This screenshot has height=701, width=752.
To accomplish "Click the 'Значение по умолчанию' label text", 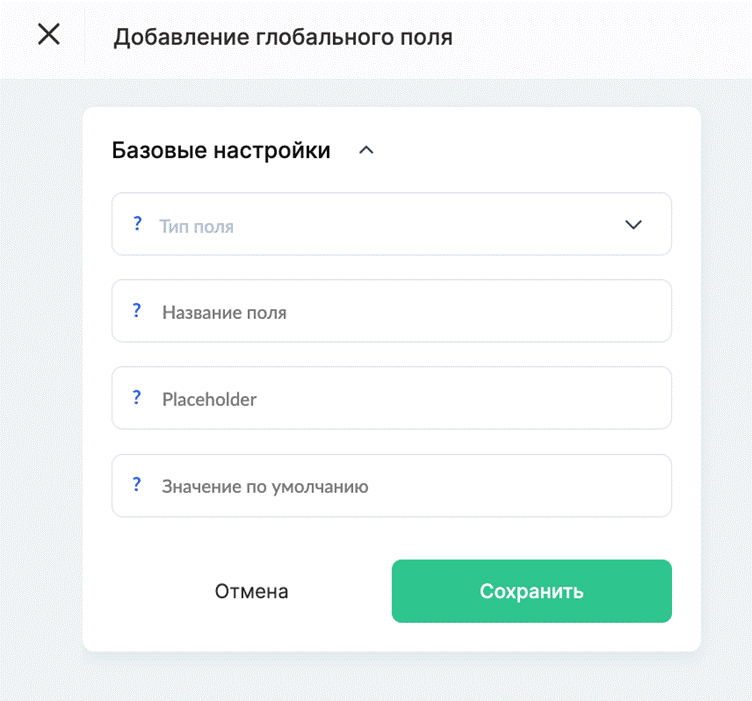I will pyautogui.click(x=265, y=487).
